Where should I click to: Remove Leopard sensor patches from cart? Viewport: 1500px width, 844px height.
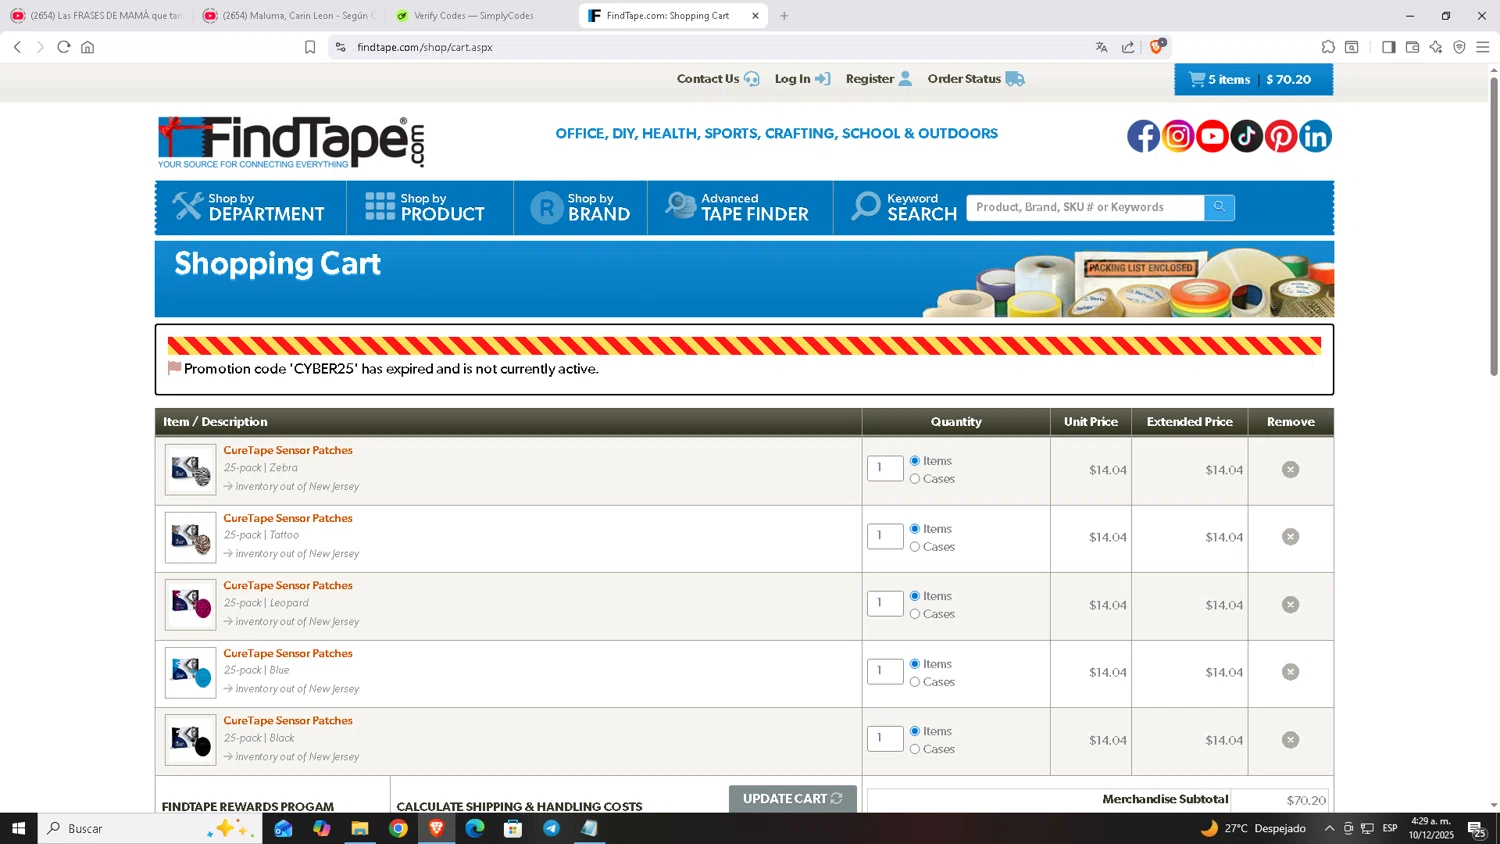[x=1290, y=605]
